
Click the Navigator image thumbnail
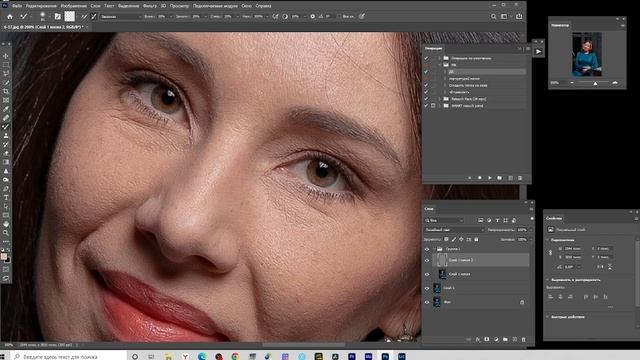coord(587,54)
